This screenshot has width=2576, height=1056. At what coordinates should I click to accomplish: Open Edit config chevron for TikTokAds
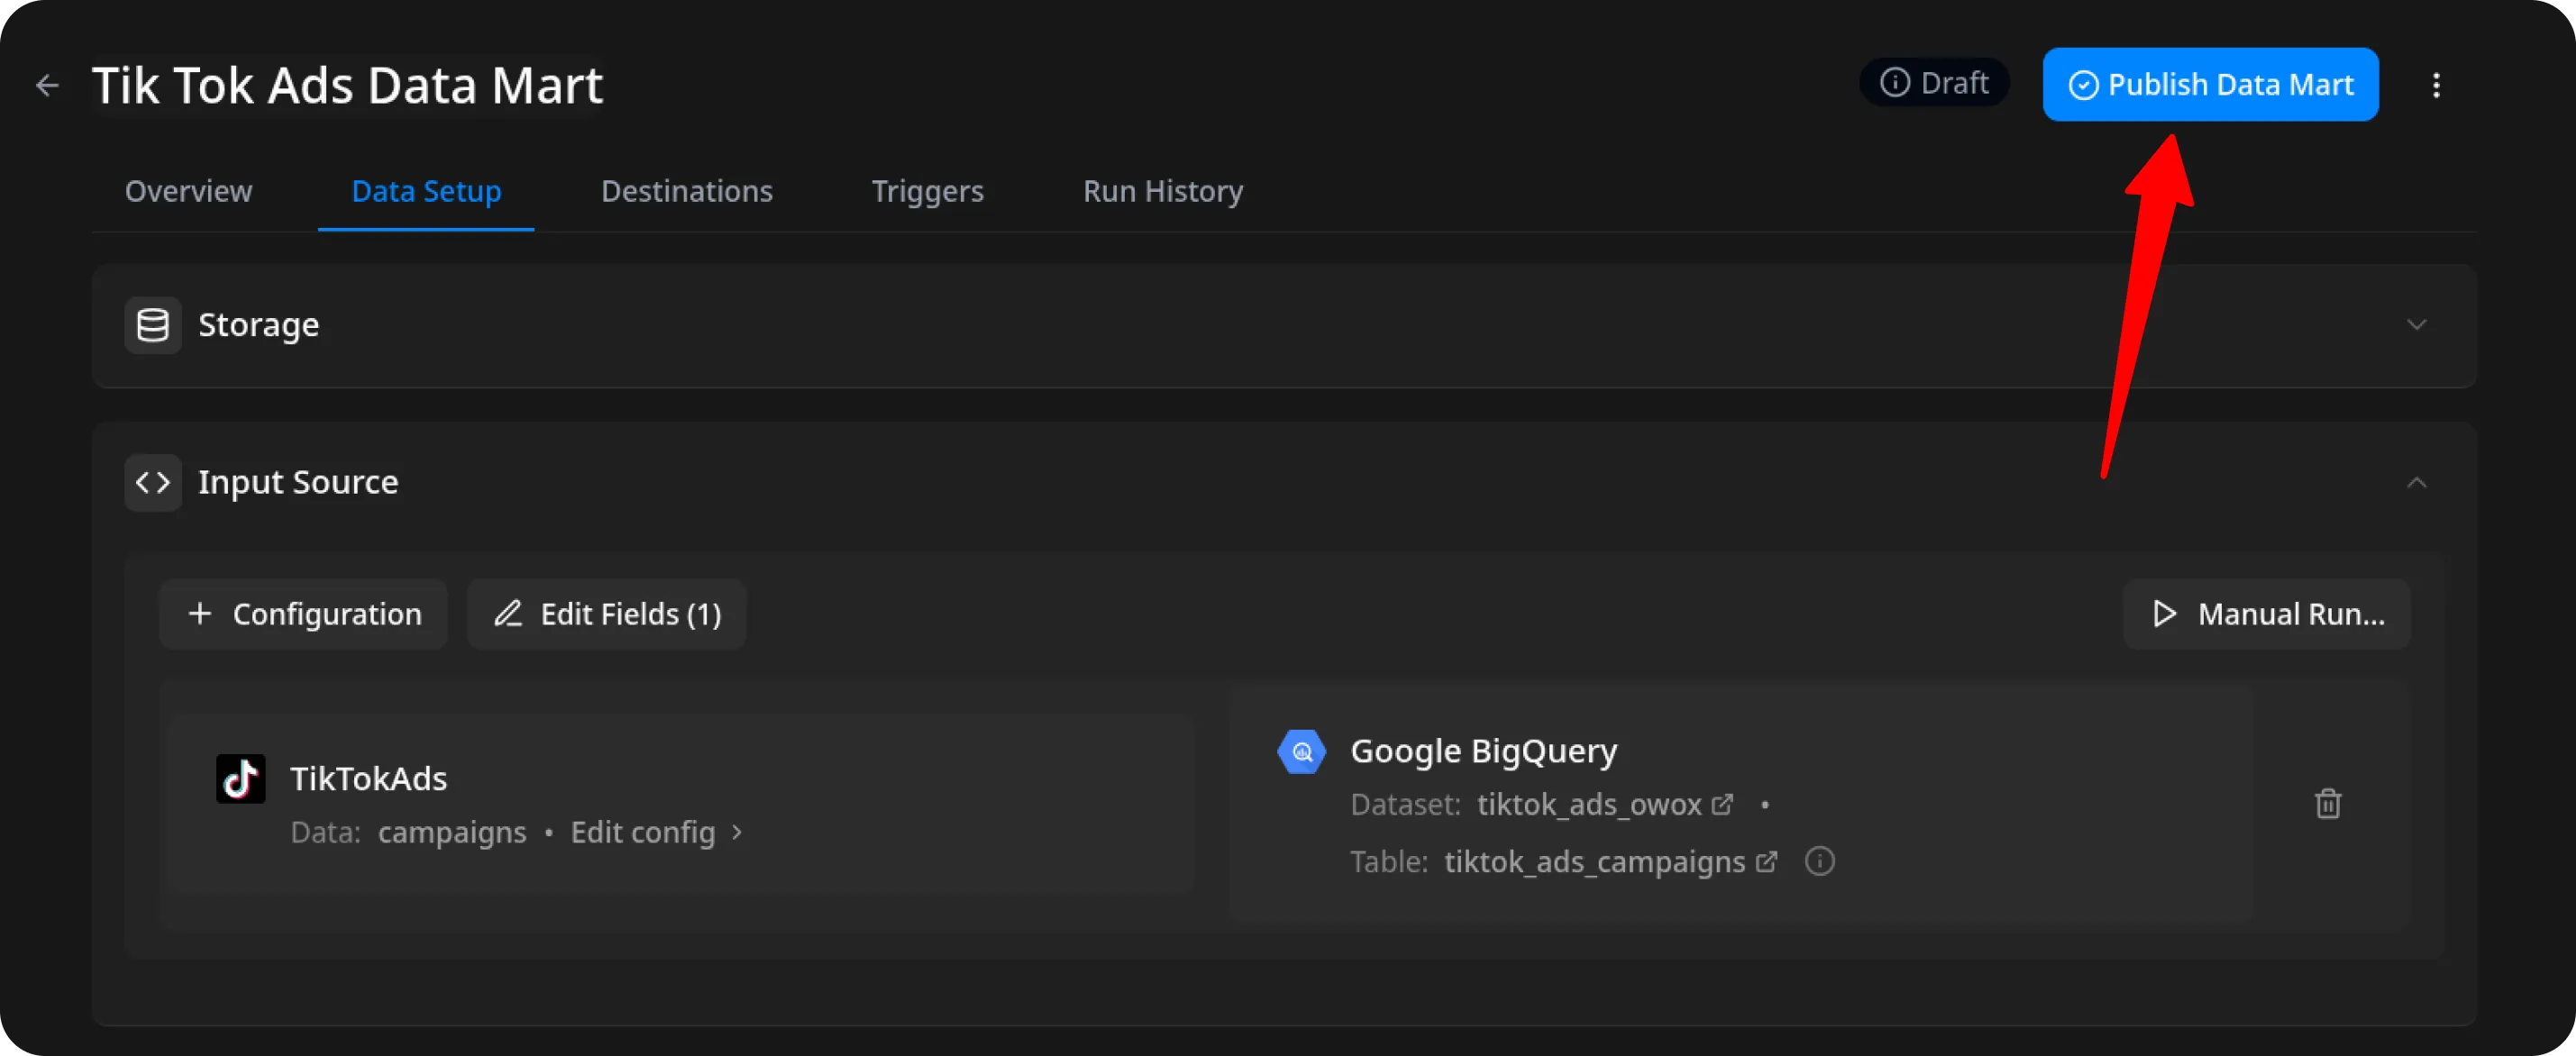click(x=737, y=833)
